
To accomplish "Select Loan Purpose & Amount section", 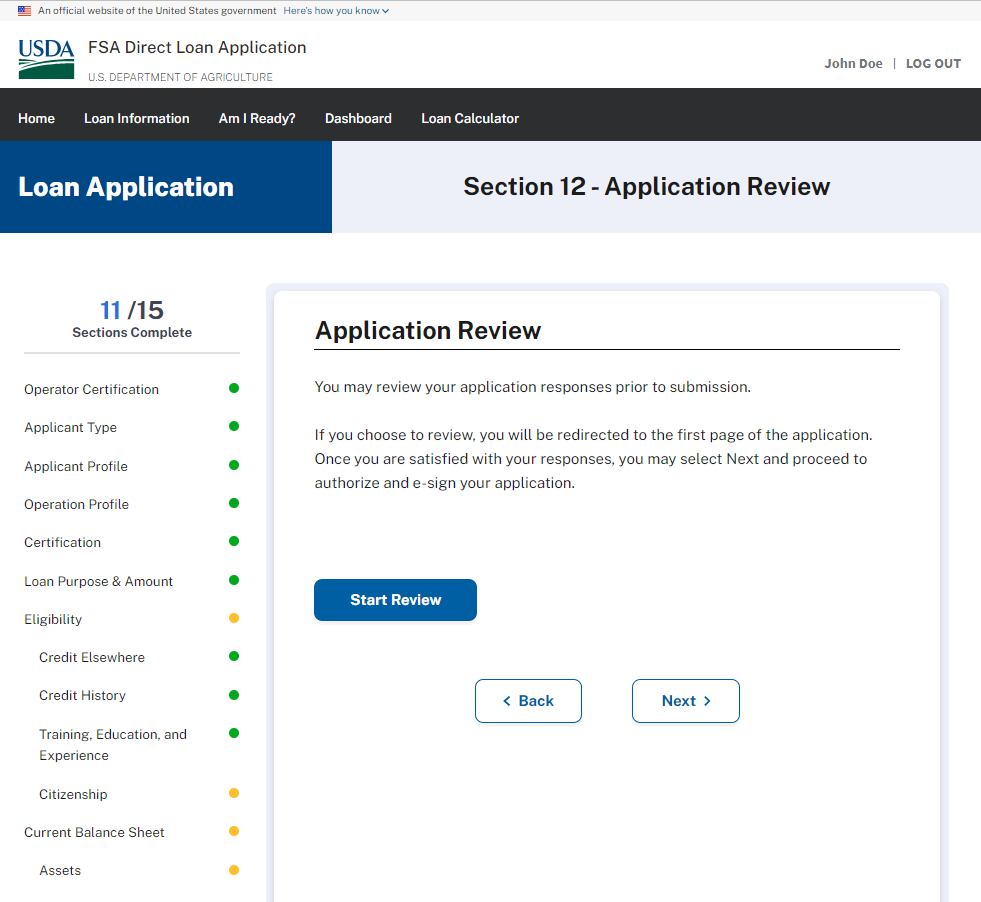I will click(x=98, y=581).
